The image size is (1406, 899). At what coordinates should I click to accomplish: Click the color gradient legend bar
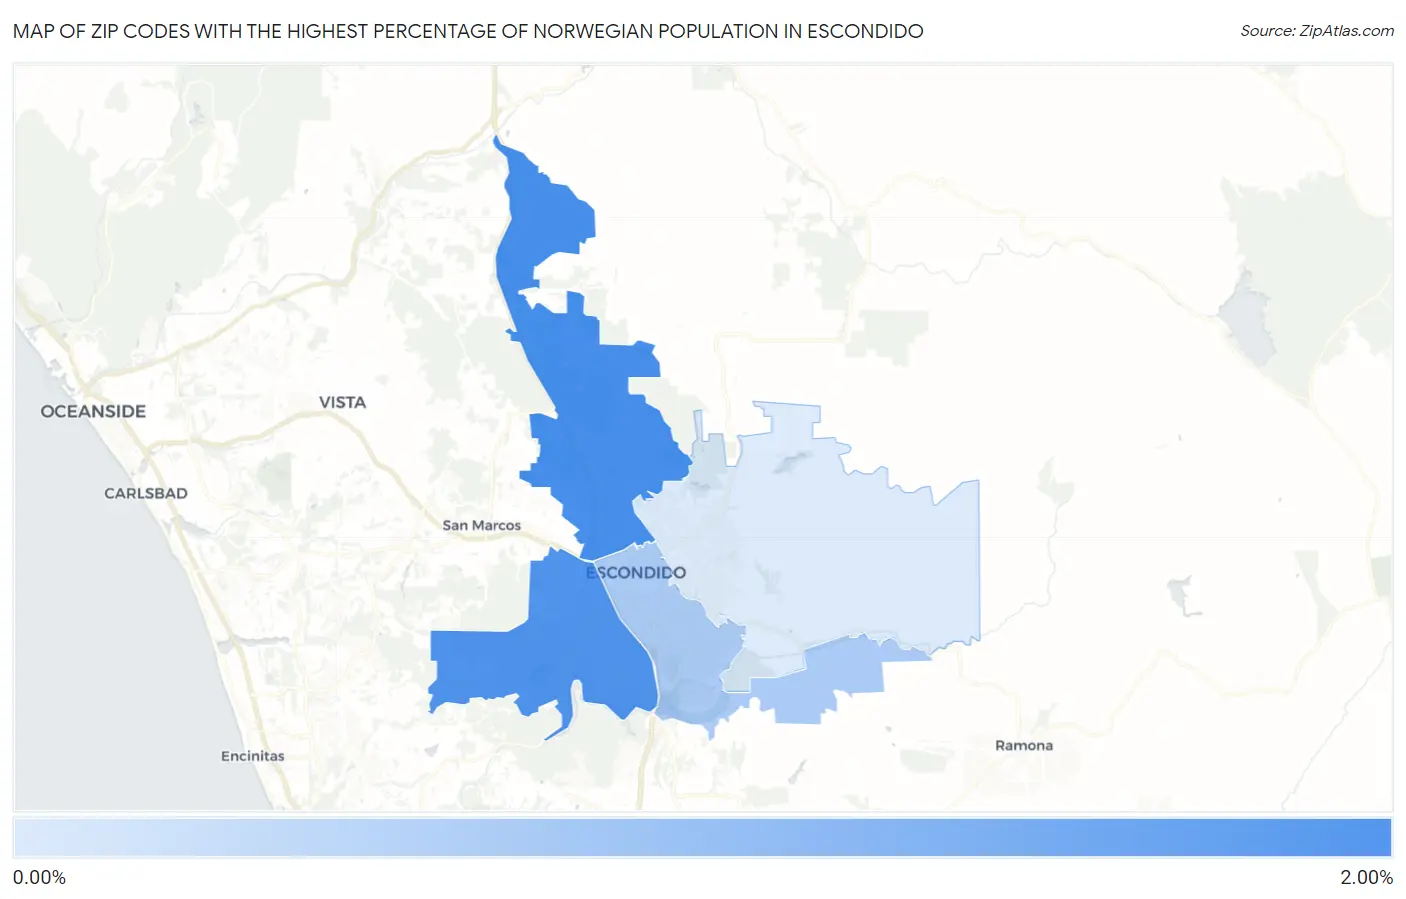click(x=702, y=837)
